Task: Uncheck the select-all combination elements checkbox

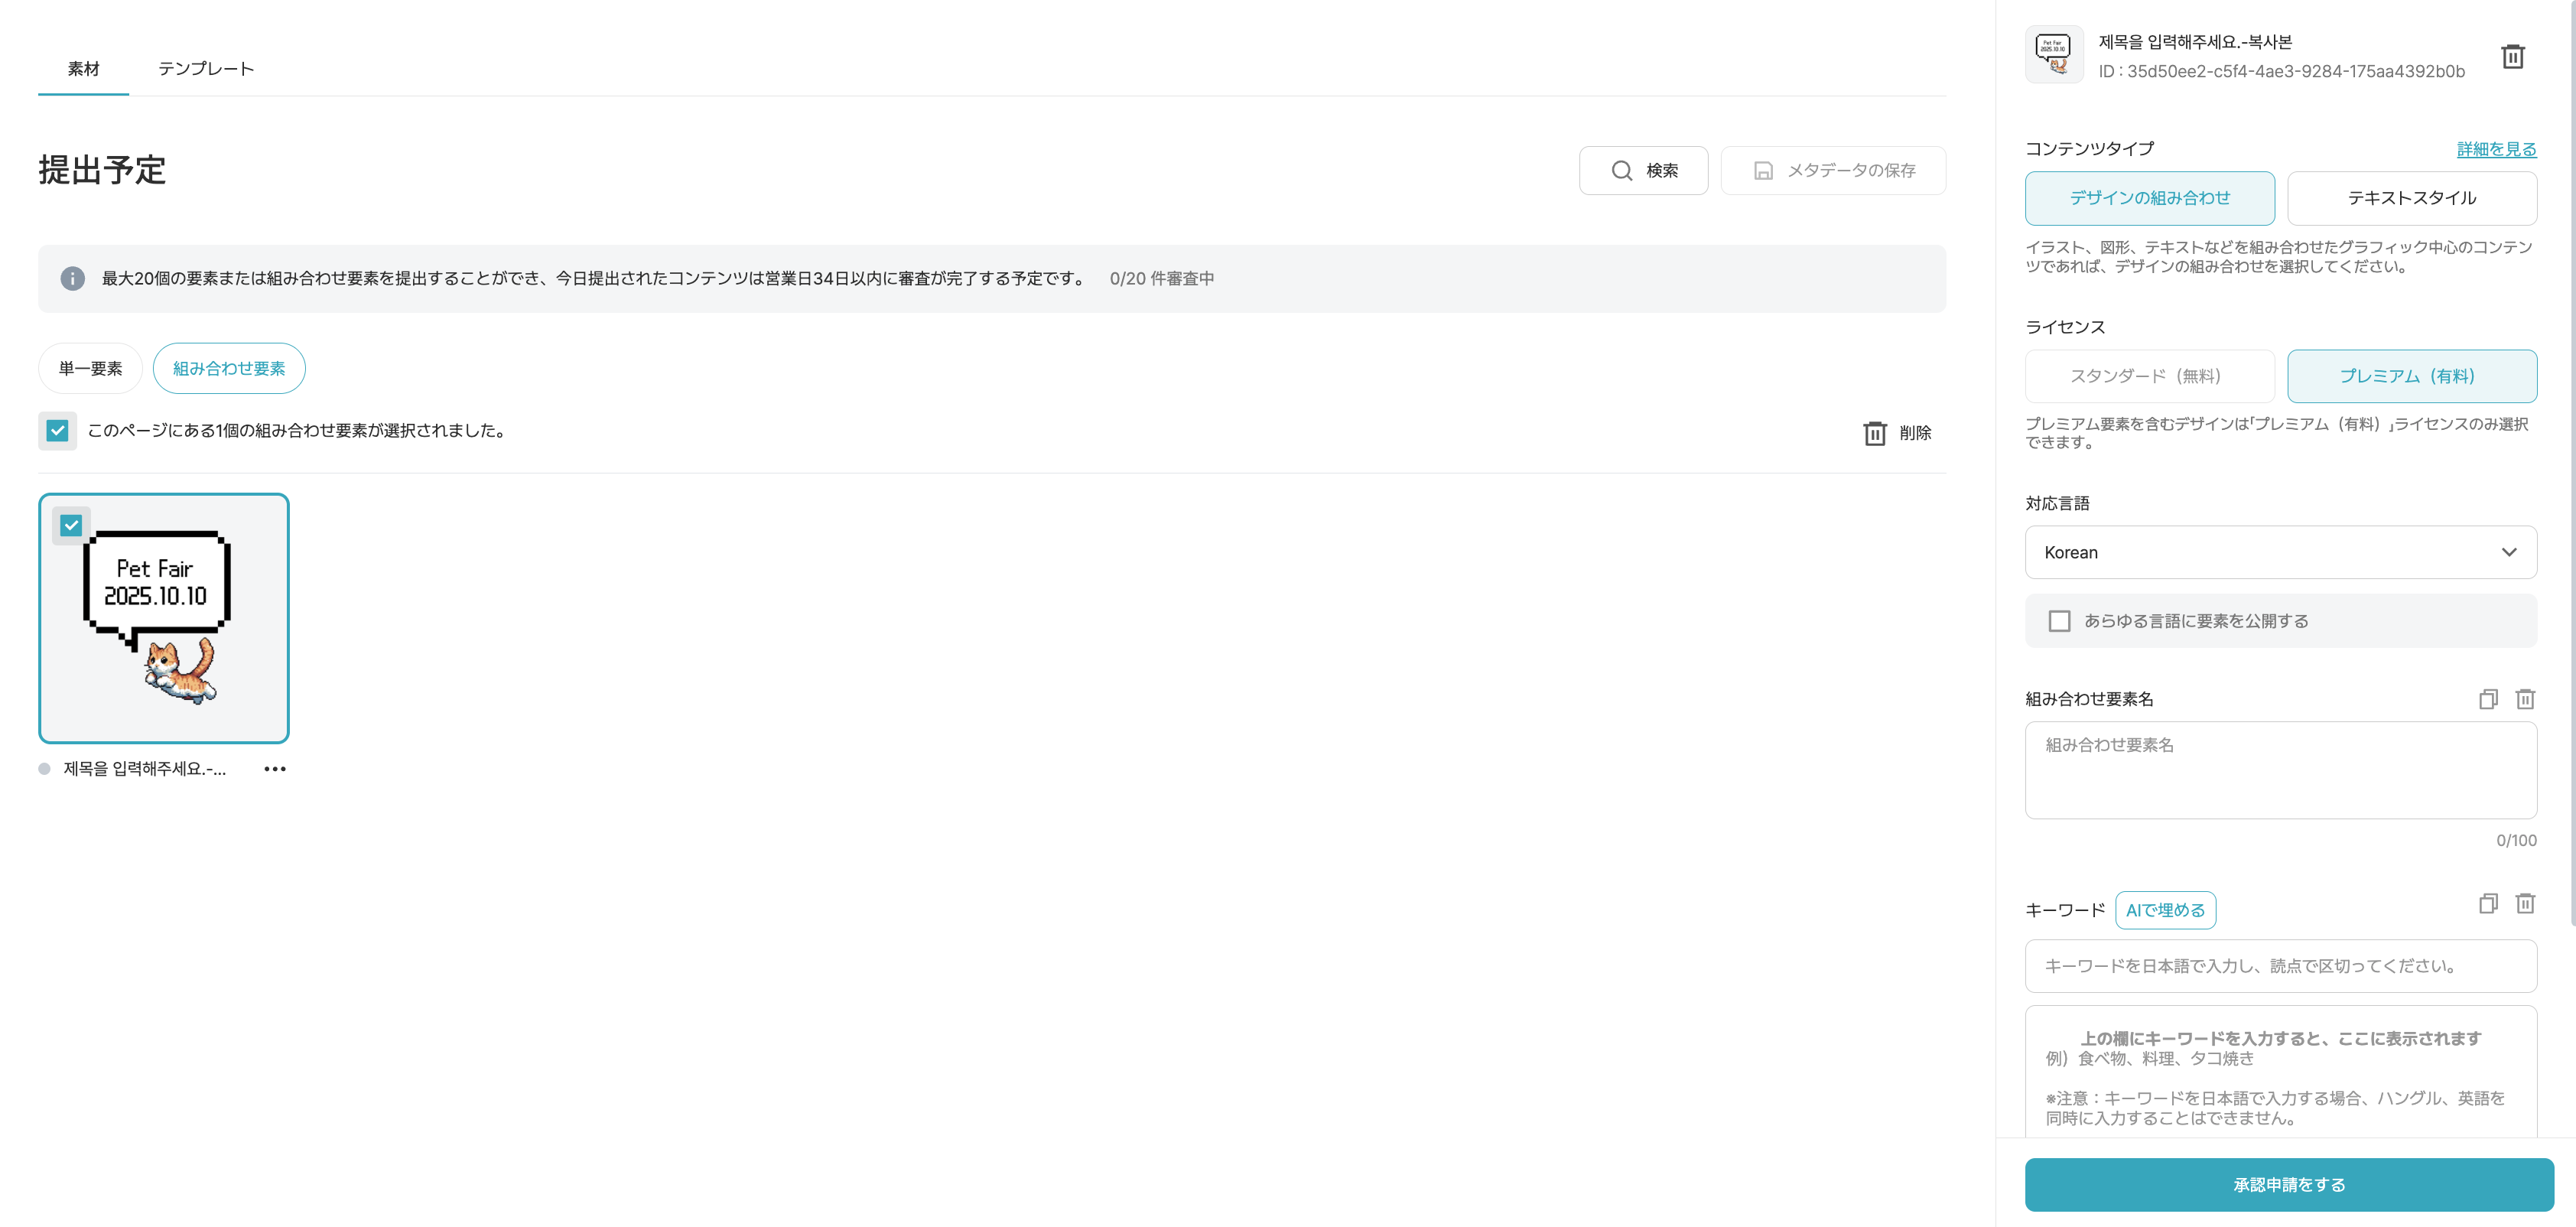Action: coord(58,431)
